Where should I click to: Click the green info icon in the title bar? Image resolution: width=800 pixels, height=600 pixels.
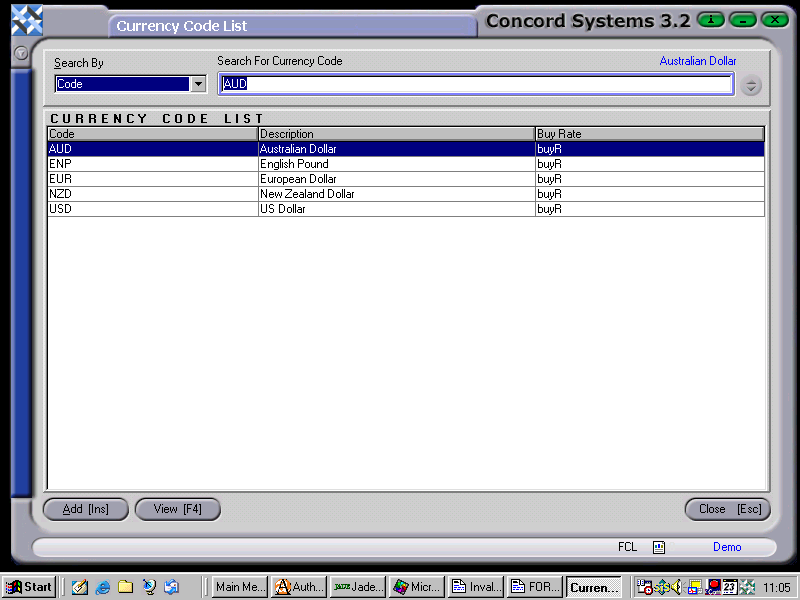pos(710,19)
